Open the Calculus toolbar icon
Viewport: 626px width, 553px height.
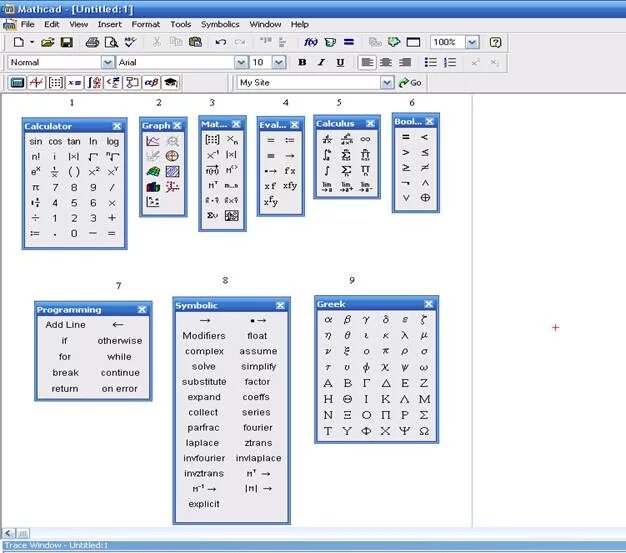(94, 83)
